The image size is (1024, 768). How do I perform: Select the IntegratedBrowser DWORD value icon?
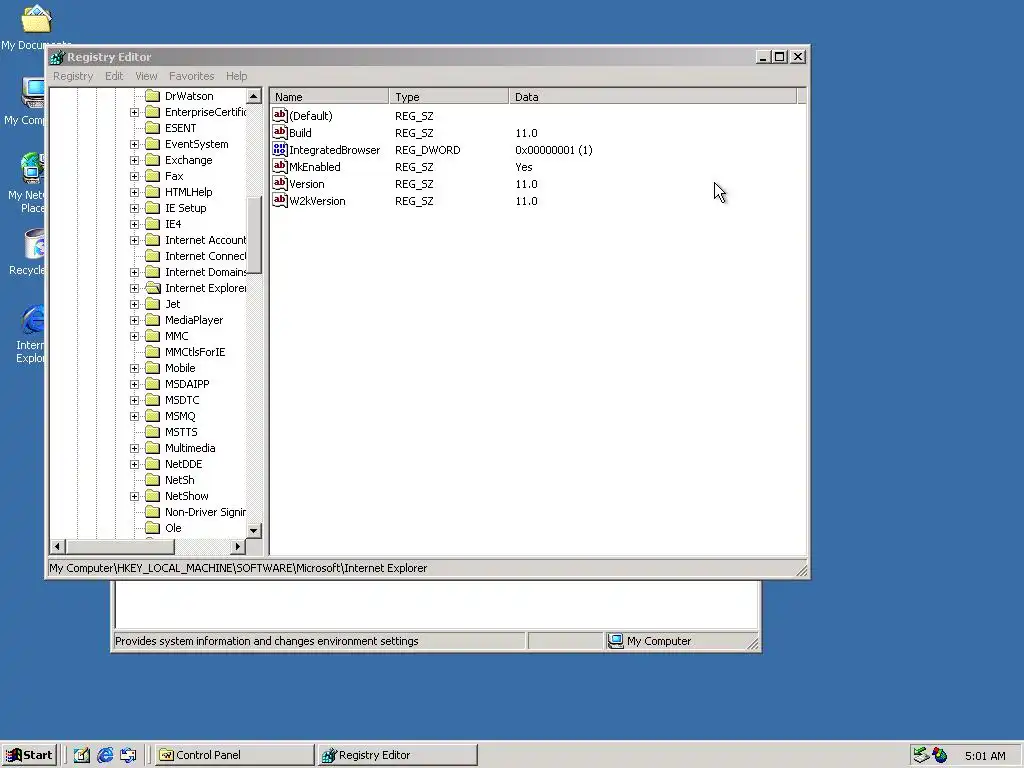pyautogui.click(x=280, y=150)
